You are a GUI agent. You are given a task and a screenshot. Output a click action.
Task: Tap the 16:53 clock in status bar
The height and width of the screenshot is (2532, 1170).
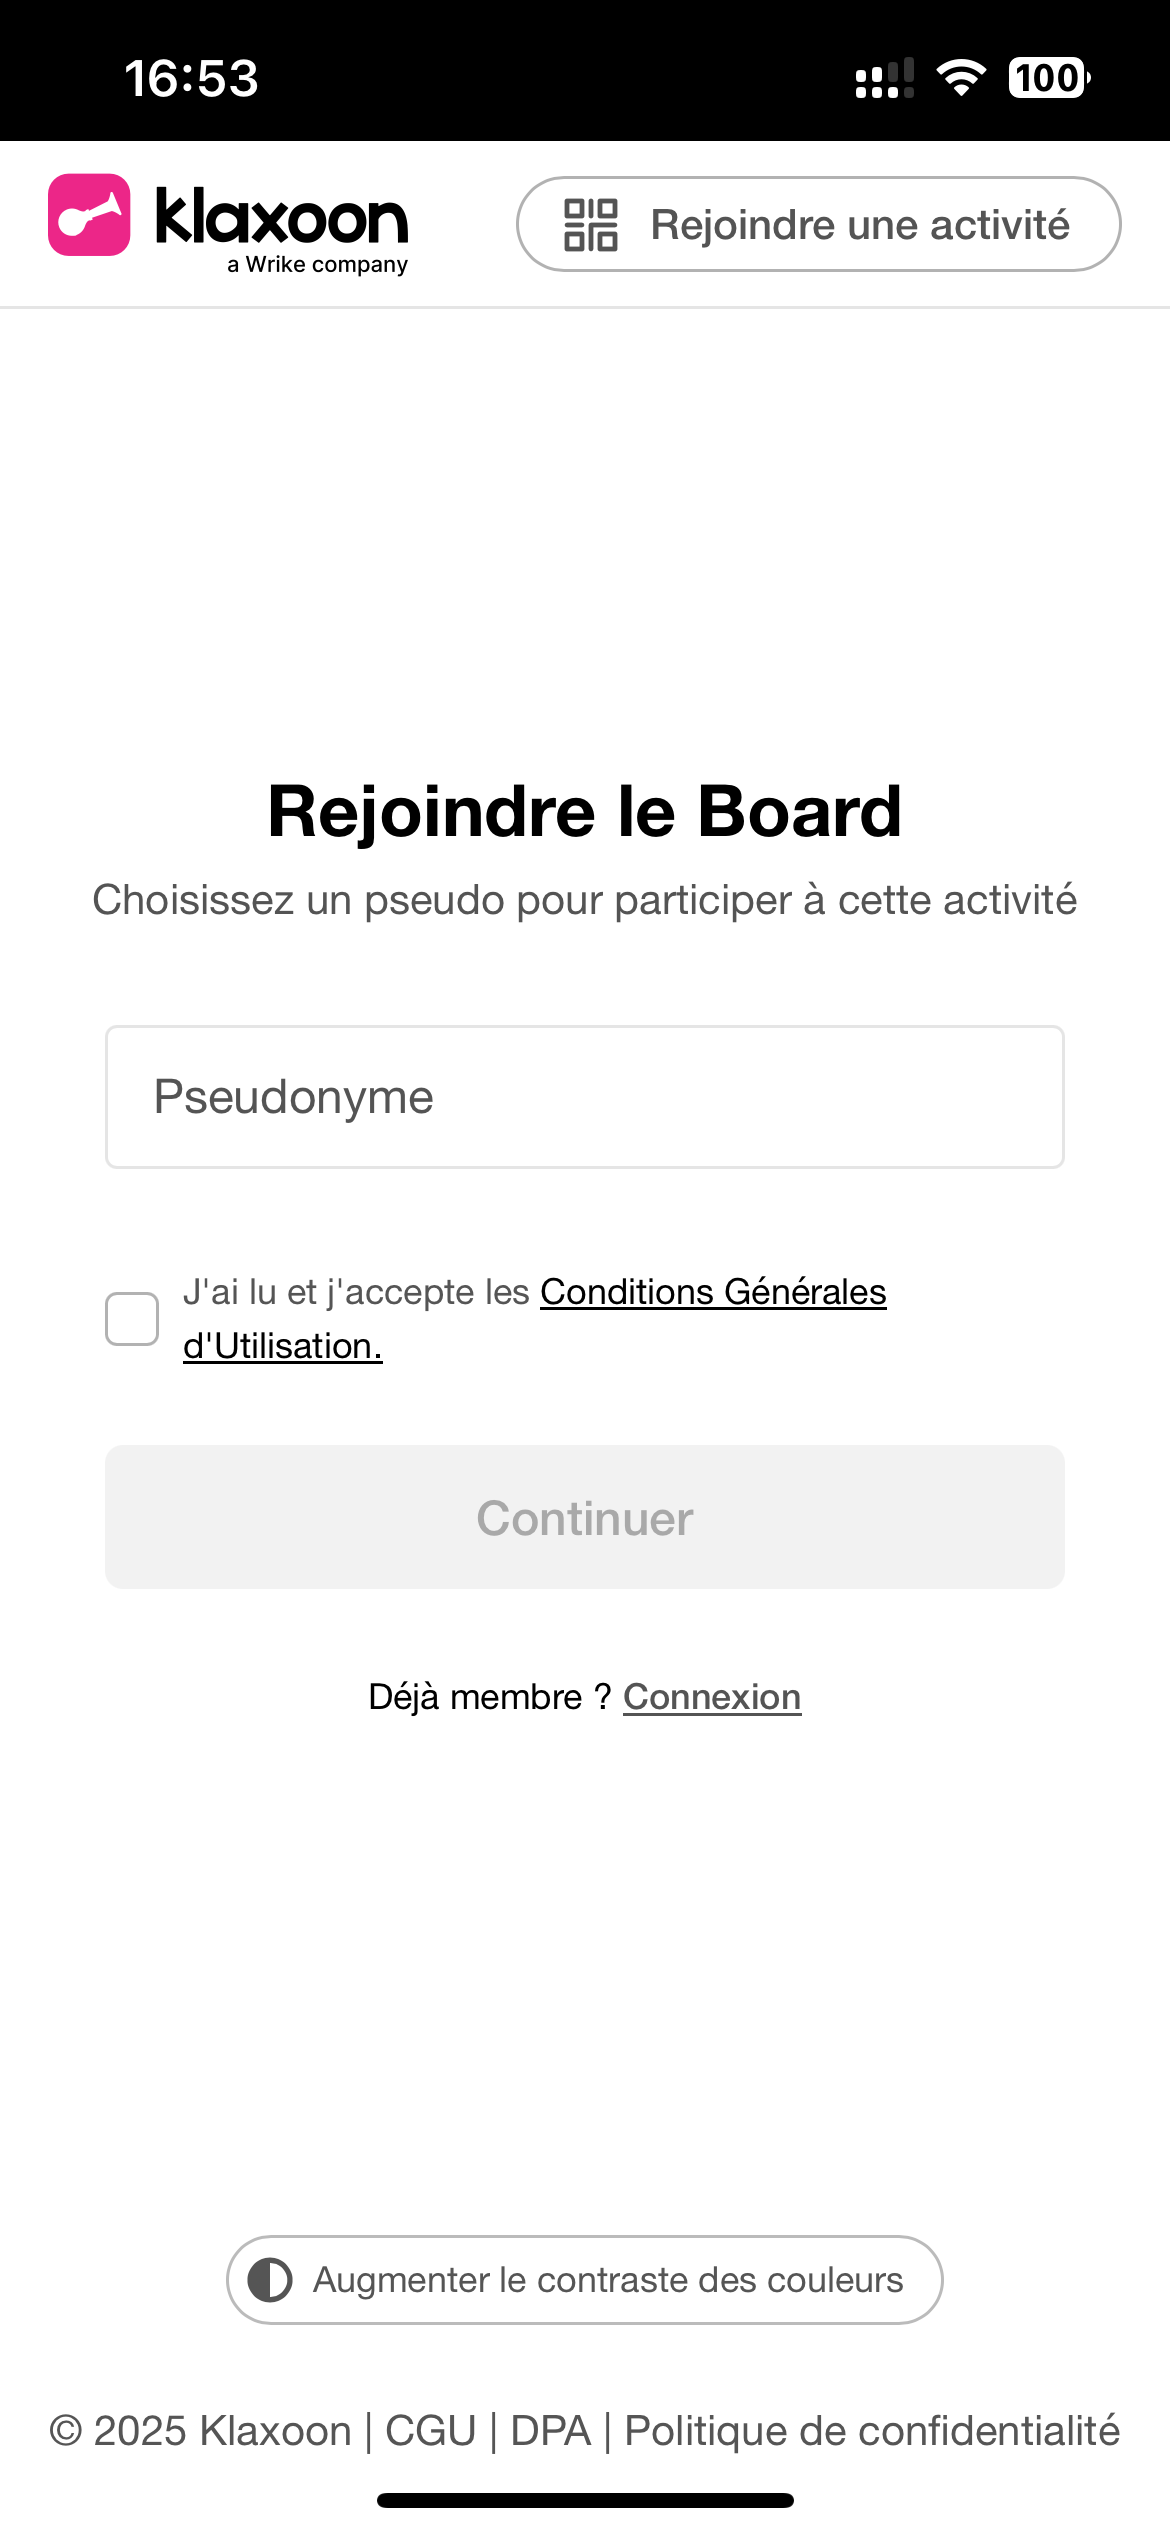191,78
